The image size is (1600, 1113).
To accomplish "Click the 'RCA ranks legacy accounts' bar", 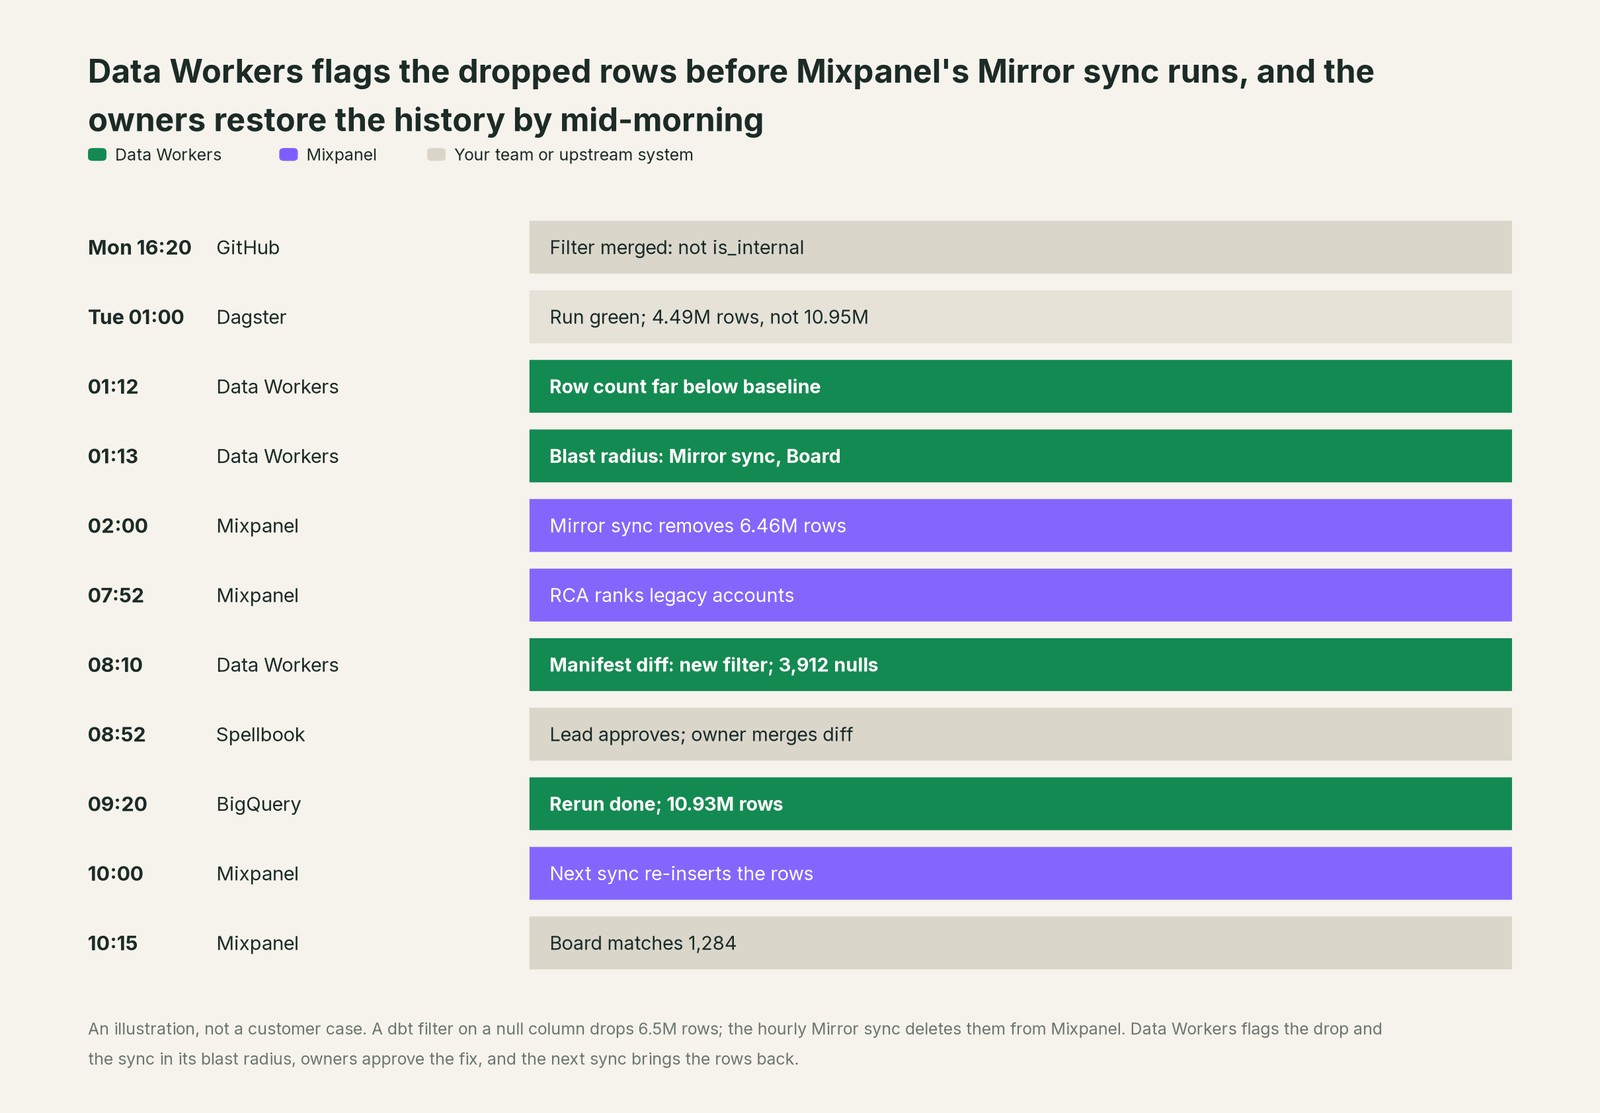I will [1020, 595].
